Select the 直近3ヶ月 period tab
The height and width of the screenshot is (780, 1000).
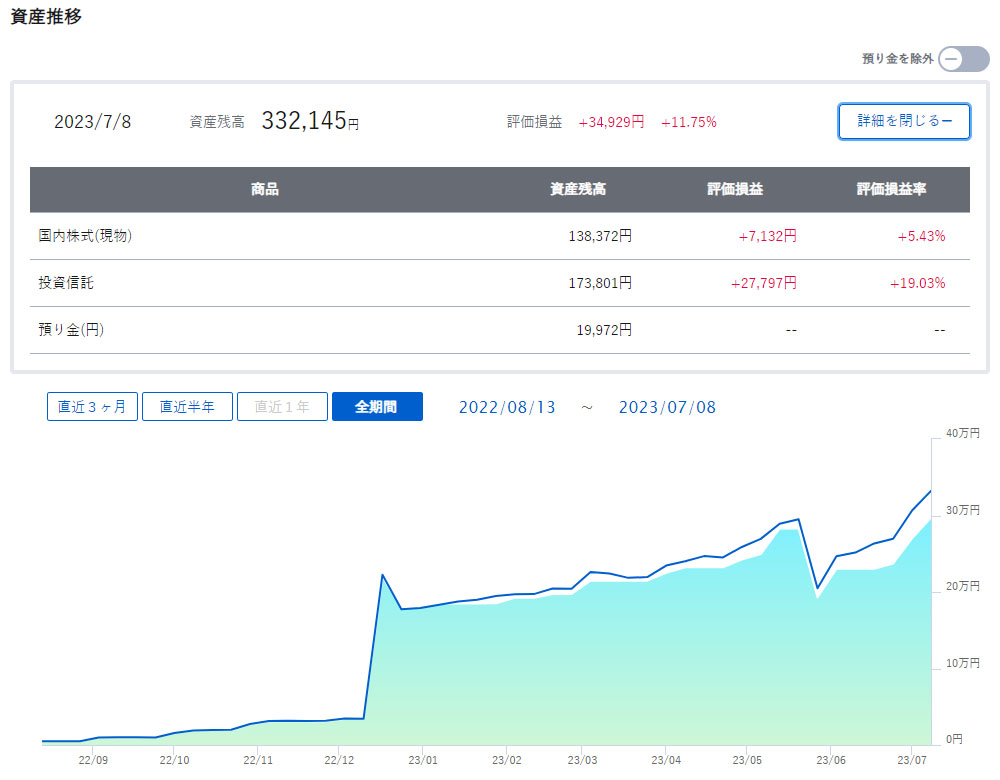92,407
